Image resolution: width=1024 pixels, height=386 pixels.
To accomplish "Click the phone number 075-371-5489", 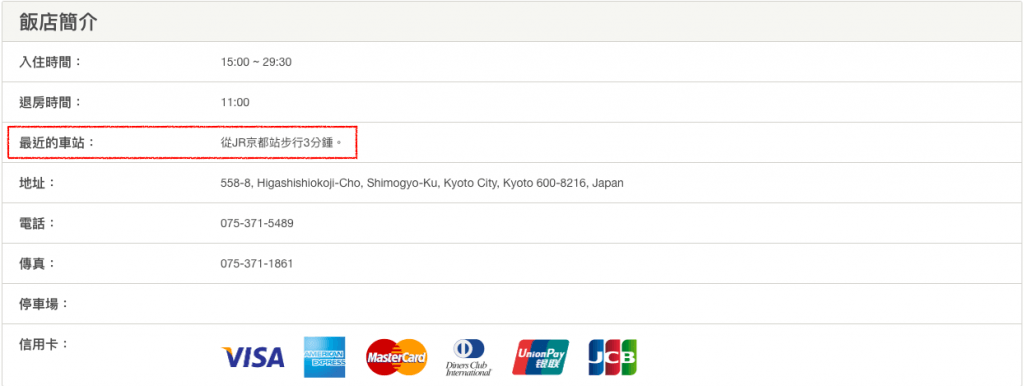I will [x=257, y=223].
